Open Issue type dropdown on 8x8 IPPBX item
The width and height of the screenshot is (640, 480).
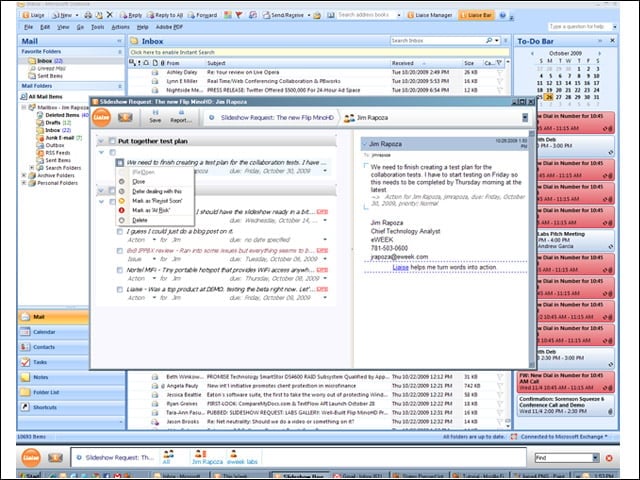coord(154,259)
